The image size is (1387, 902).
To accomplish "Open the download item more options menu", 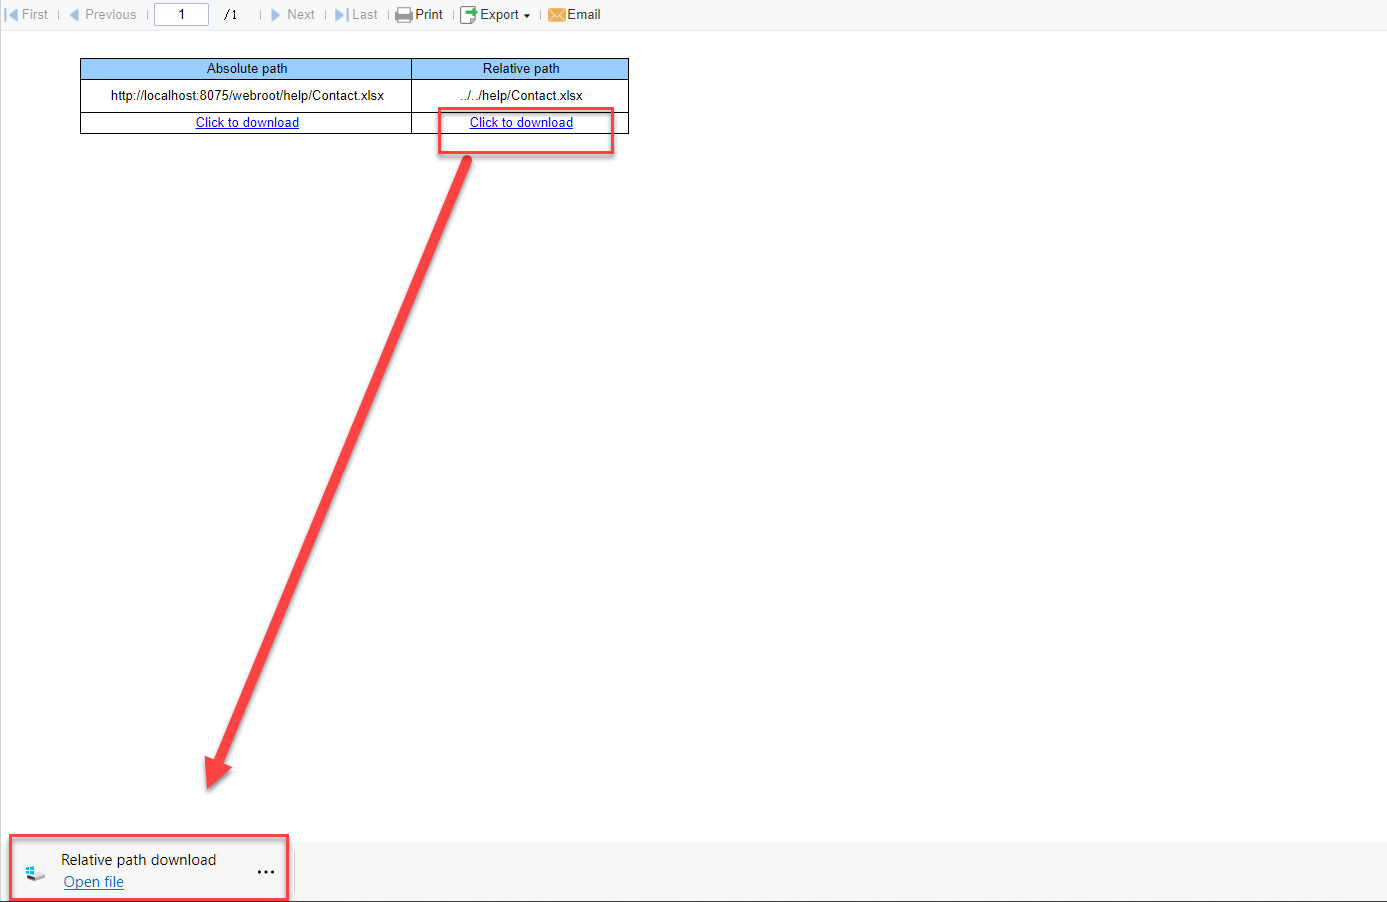I will point(265,872).
